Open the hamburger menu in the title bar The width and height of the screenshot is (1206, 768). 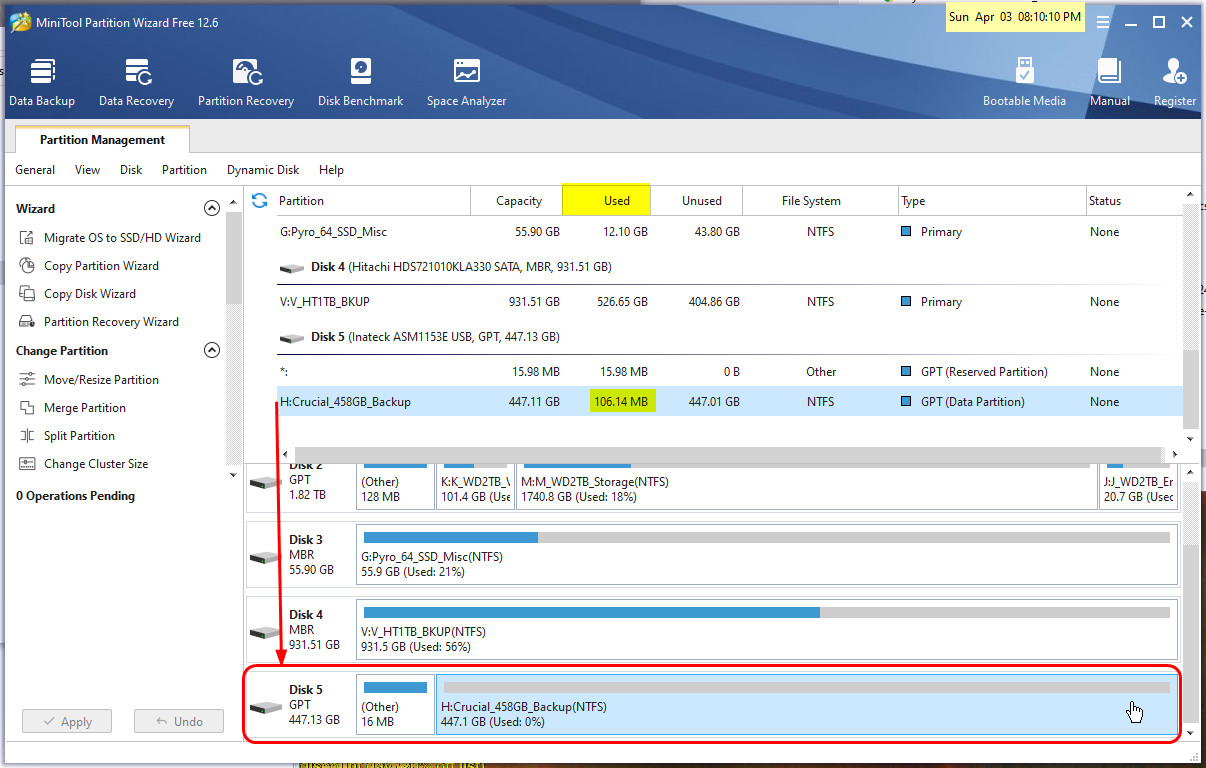pos(1103,21)
